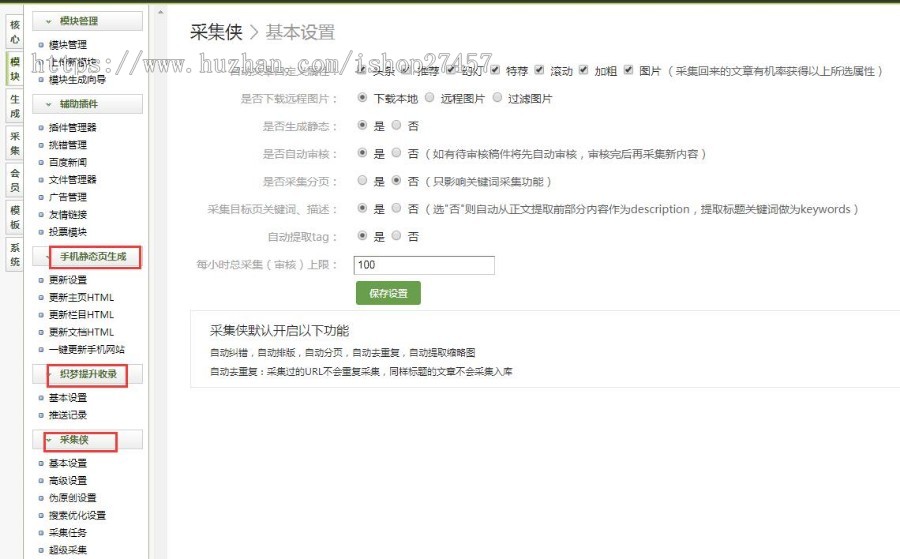Select the 远程图片 radio option
This screenshot has height=559, width=900.
click(429, 98)
